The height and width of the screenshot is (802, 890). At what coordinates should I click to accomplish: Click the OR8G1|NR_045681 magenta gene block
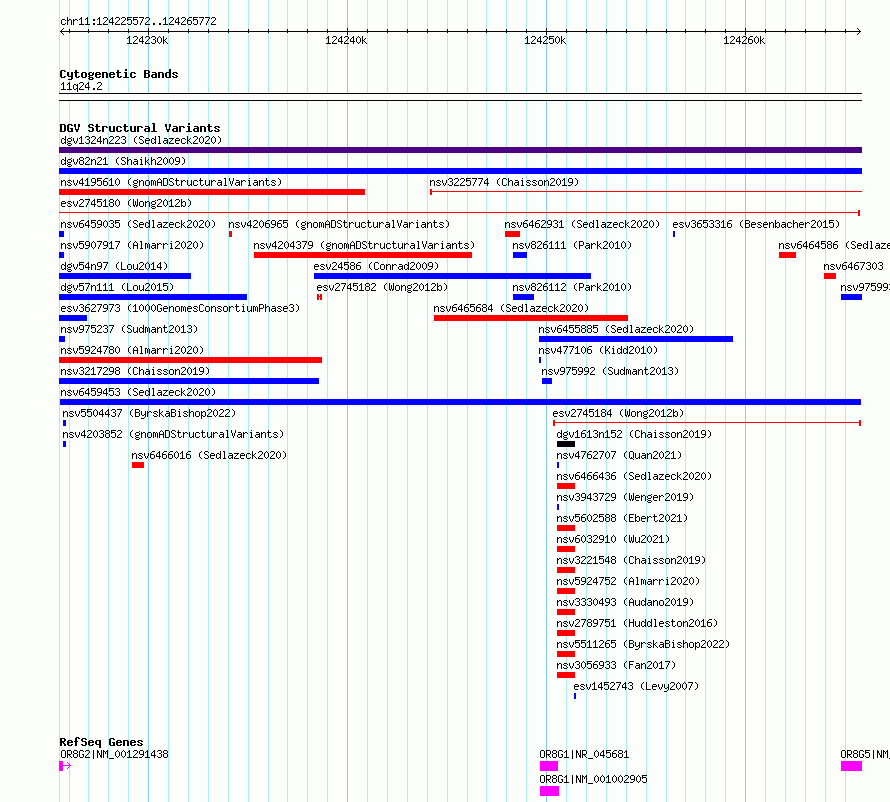(x=548, y=766)
